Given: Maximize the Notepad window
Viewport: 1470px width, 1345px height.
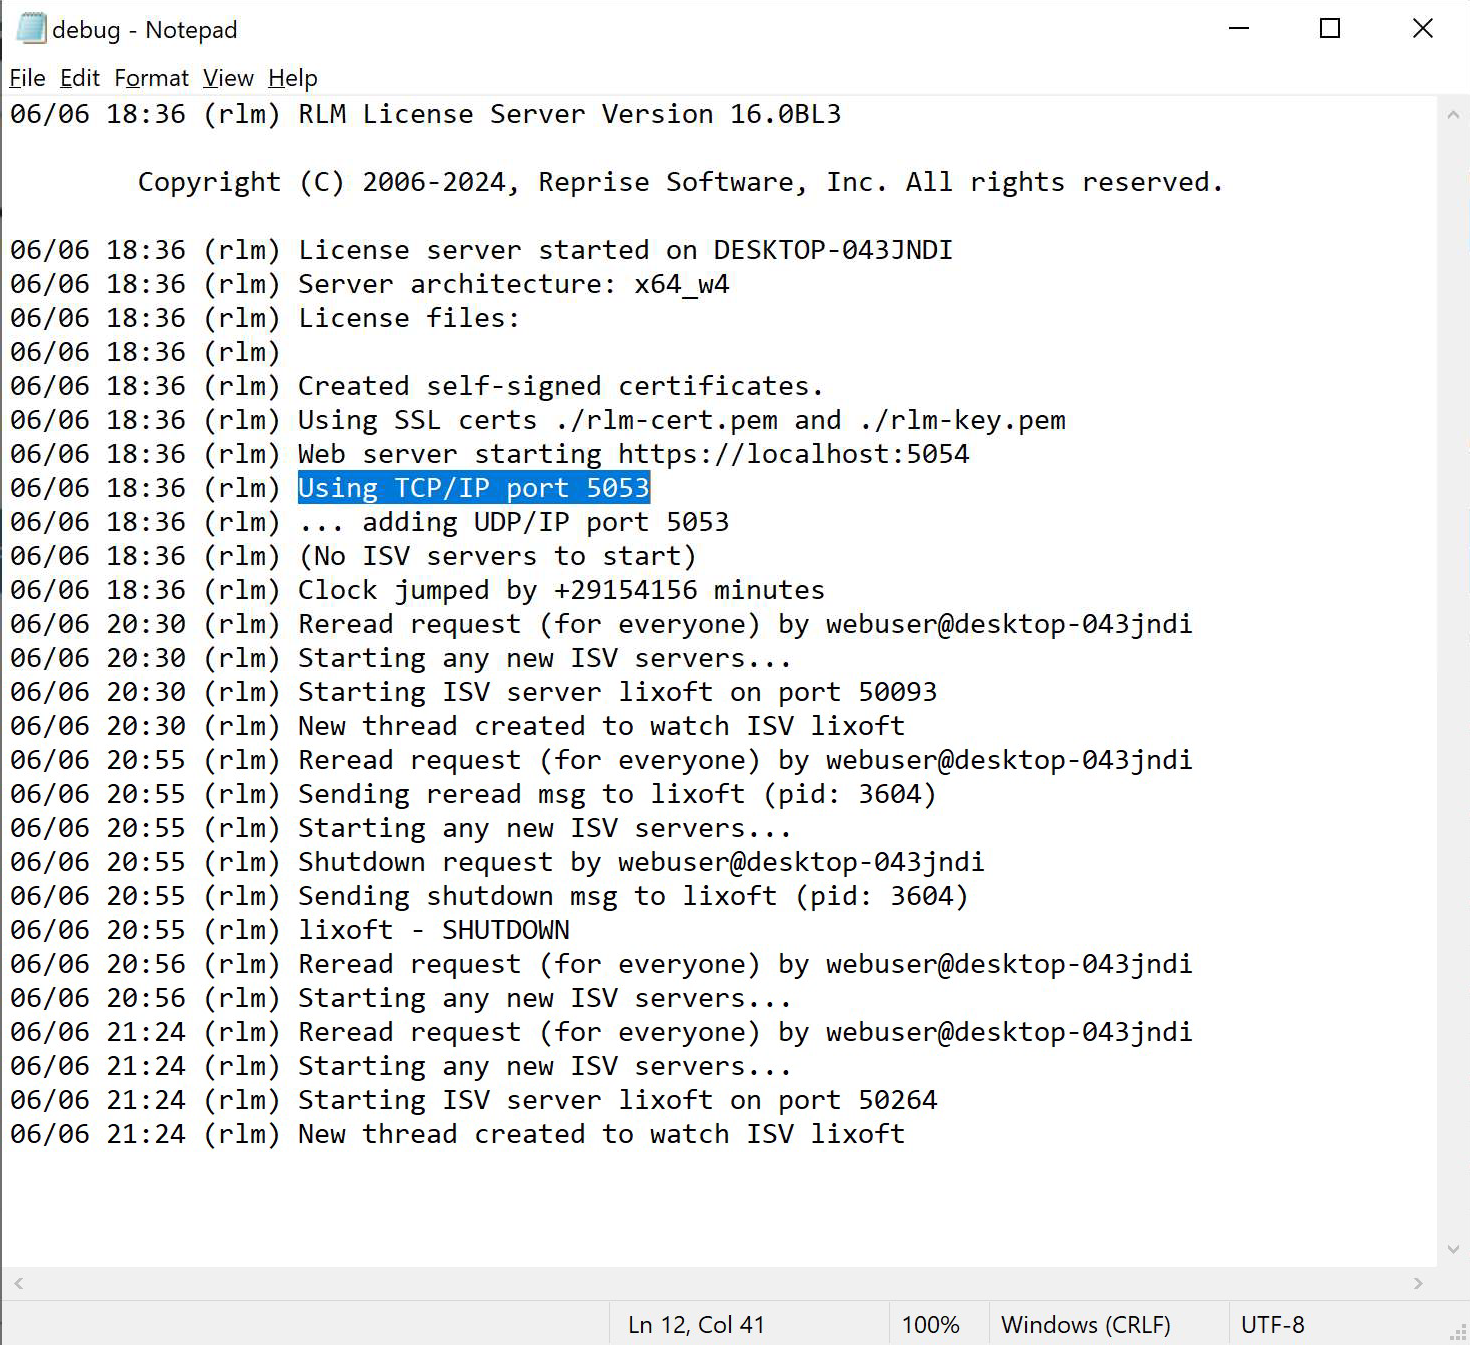Looking at the screenshot, I should tap(1330, 29).
